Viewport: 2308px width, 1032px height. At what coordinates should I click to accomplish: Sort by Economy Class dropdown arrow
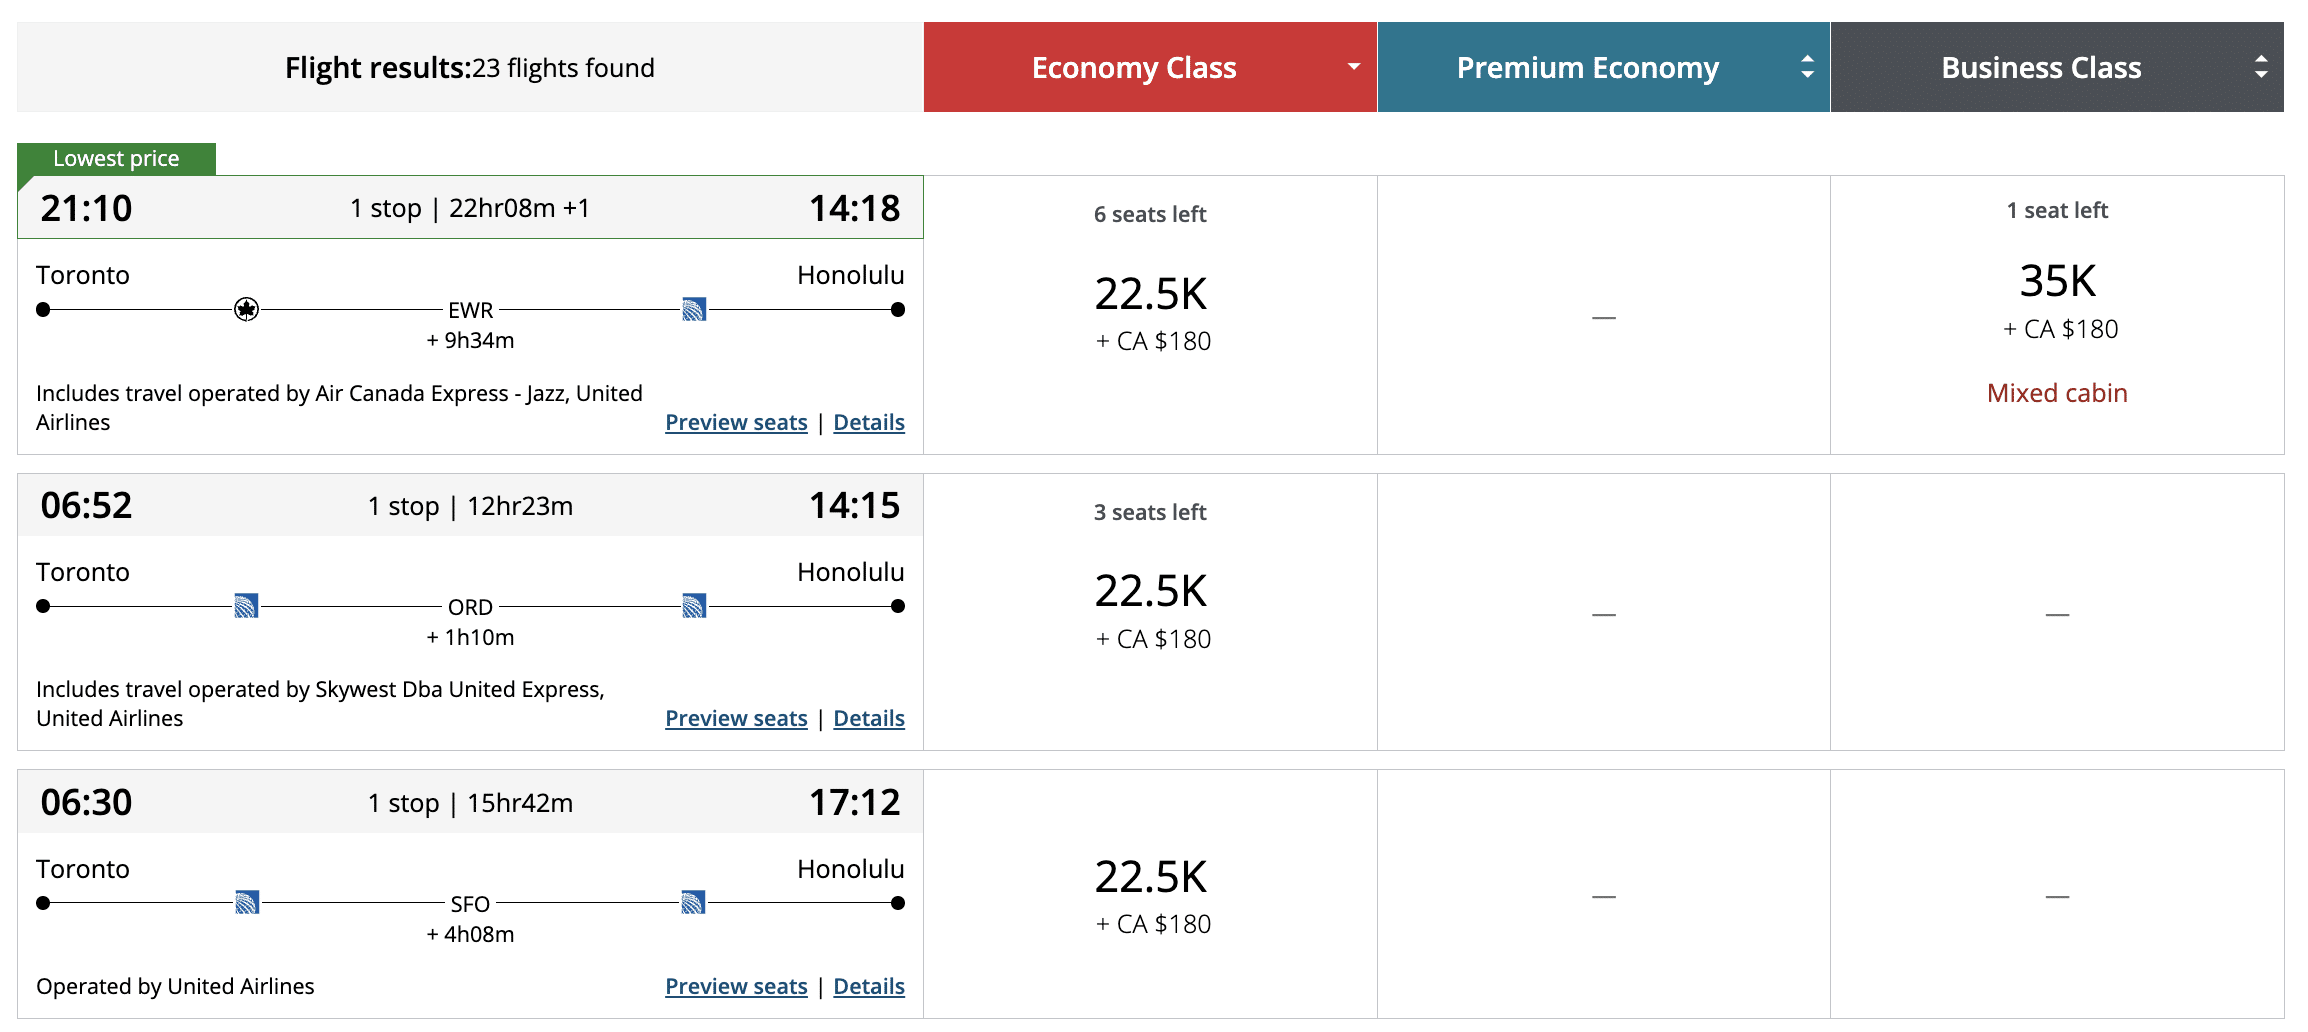(1353, 67)
